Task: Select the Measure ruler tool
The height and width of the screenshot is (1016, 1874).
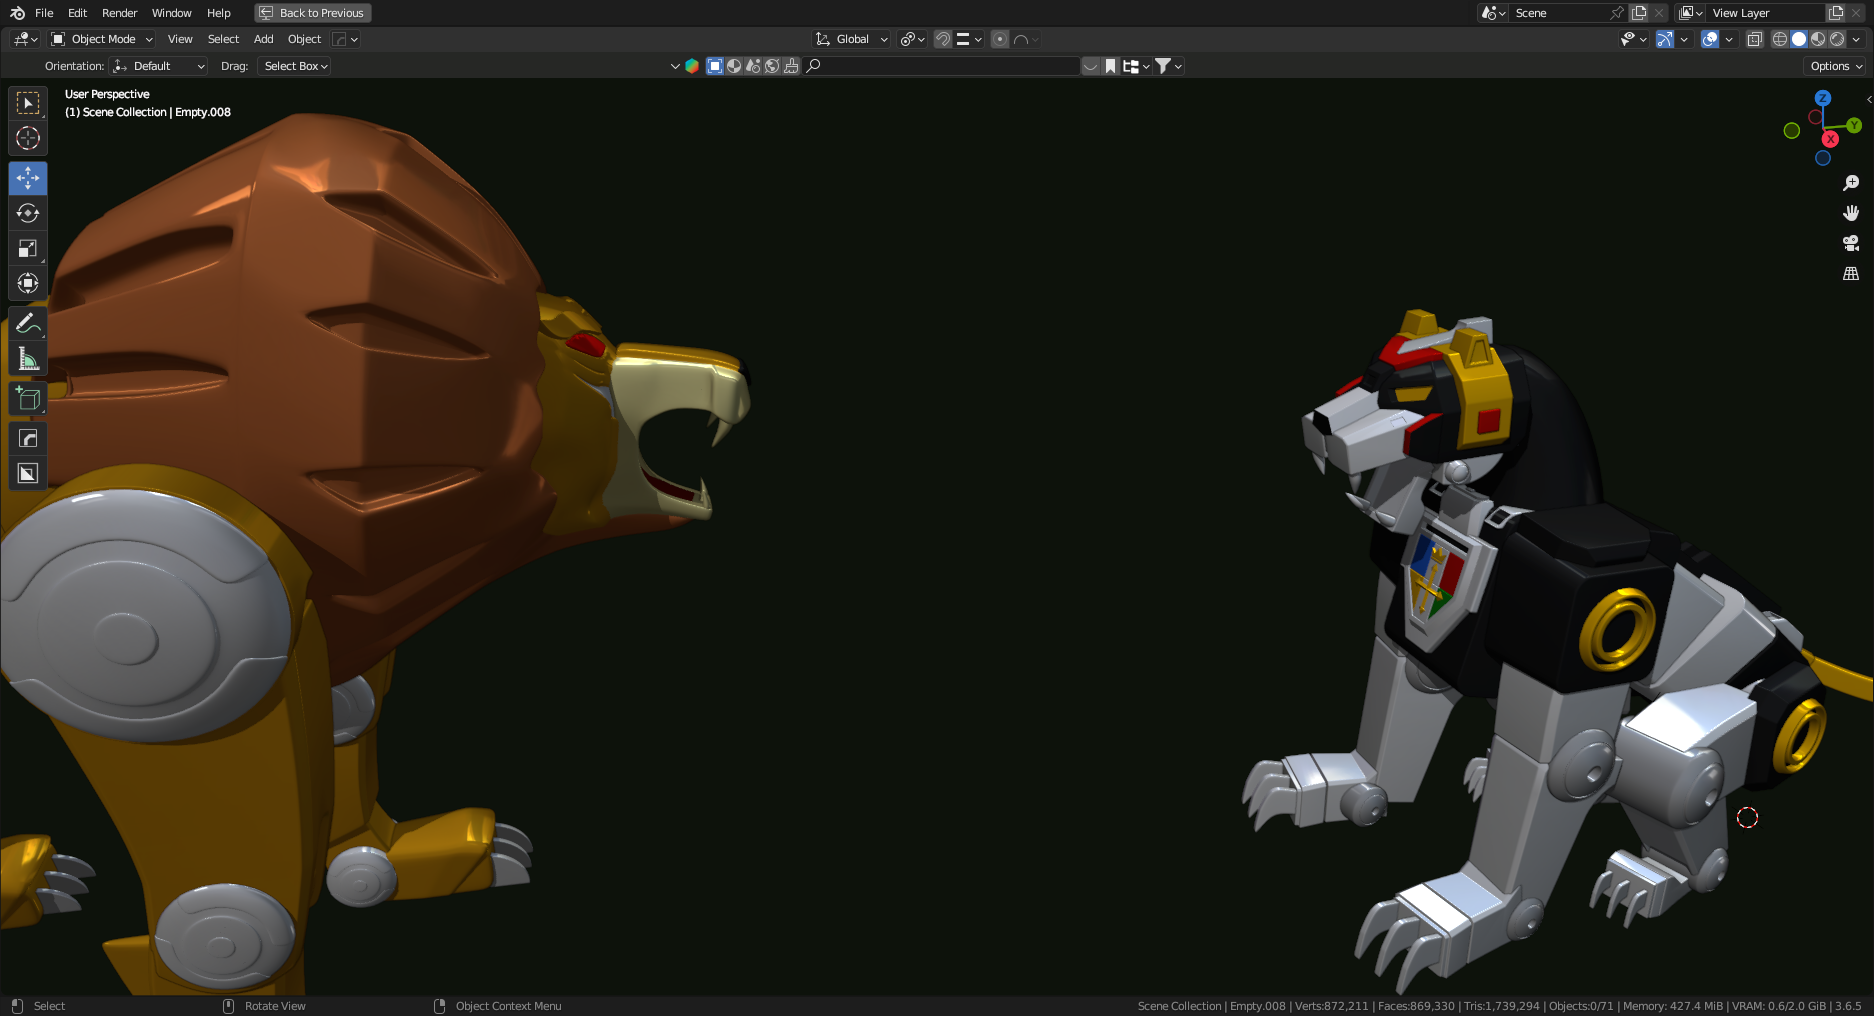Action: coord(28,358)
